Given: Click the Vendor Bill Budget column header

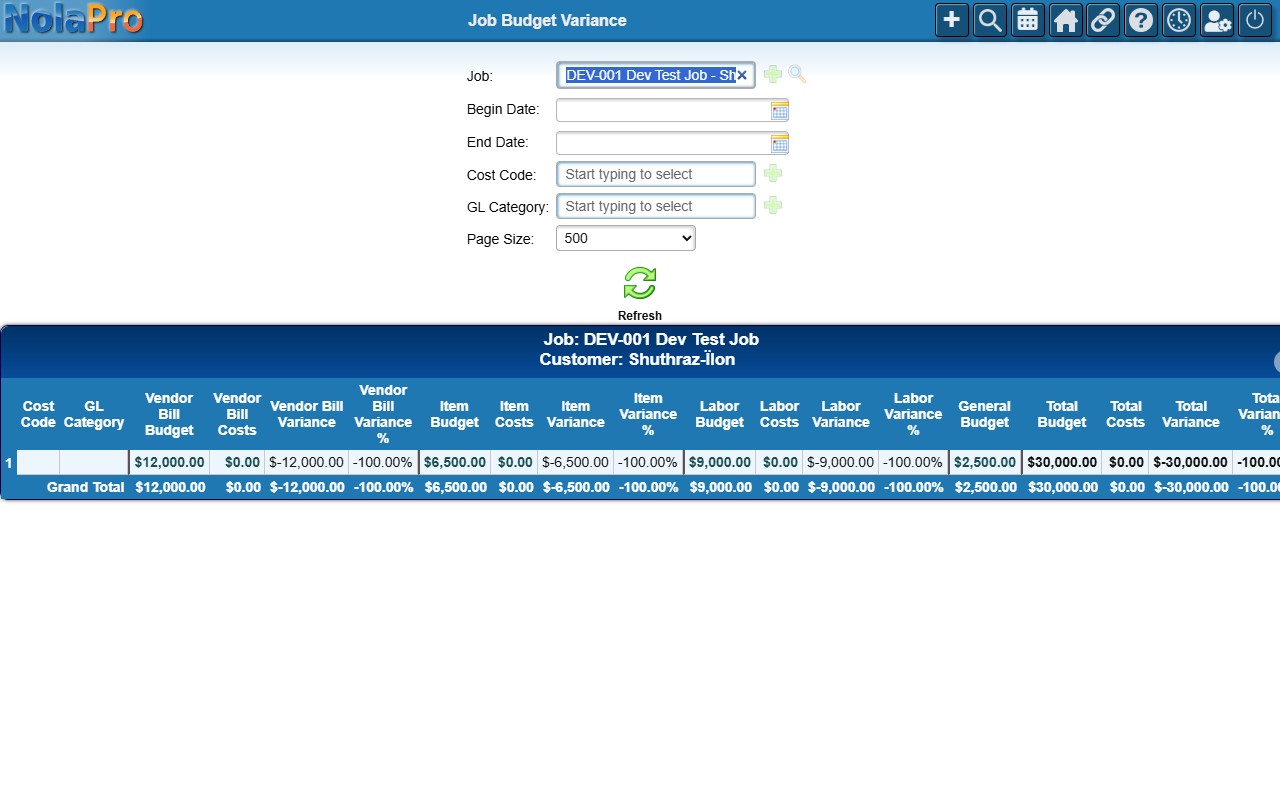Looking at the screenshot, I should (169, 414).
